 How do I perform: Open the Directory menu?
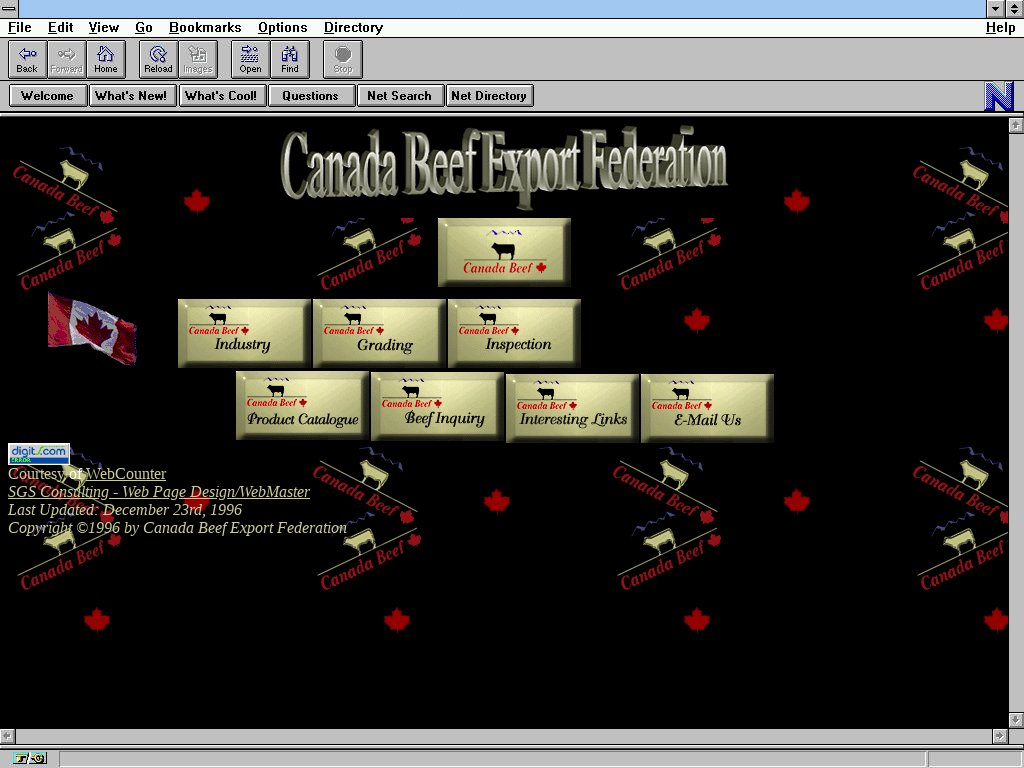pyautogui.click(x=353, y=28)
